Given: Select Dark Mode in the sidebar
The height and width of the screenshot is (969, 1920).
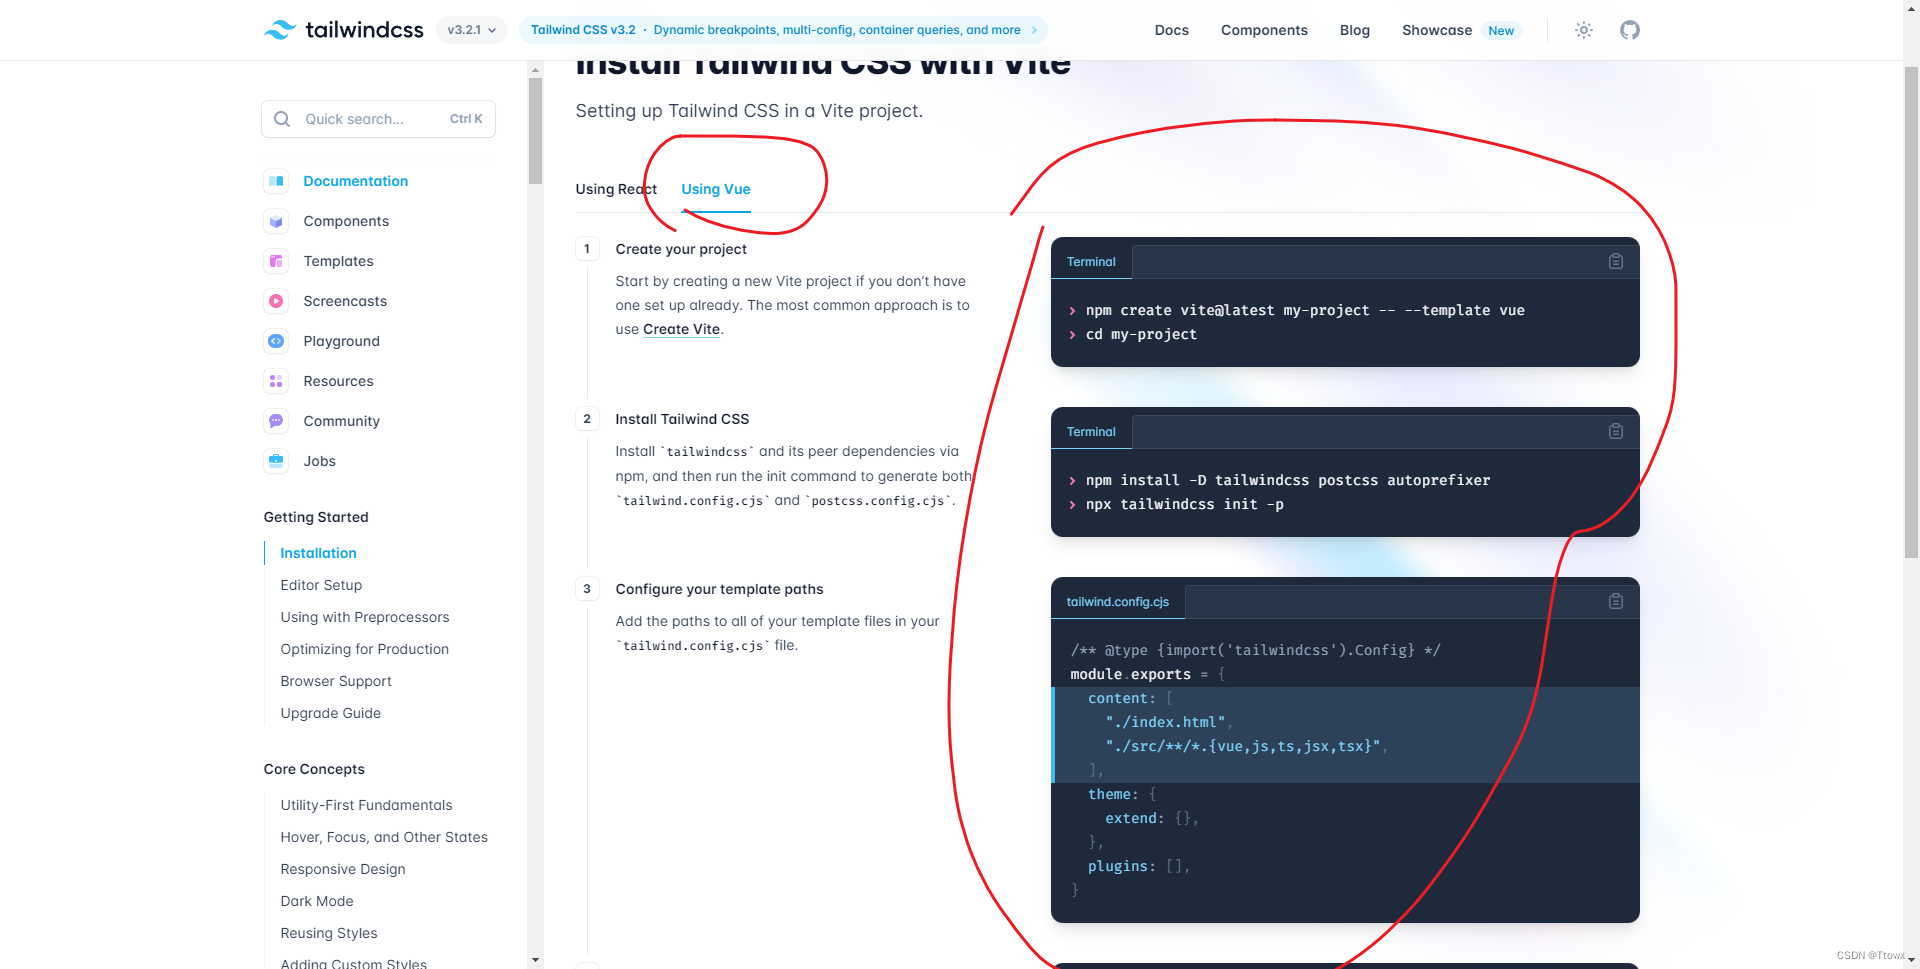Looking at the screenshot, I should (317, 901).
